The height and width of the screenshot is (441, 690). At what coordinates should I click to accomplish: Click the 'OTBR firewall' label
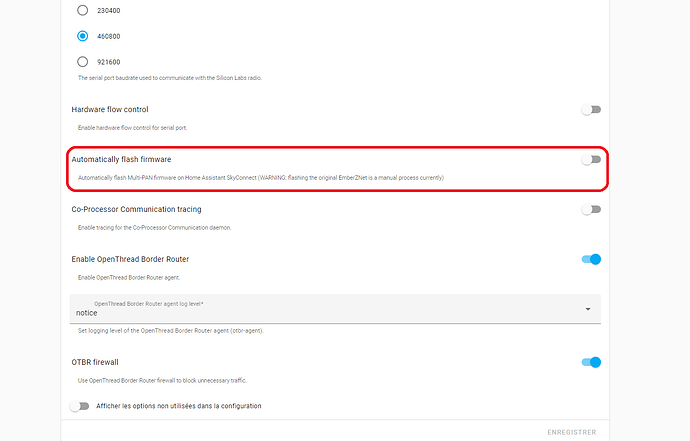point(95,362)
